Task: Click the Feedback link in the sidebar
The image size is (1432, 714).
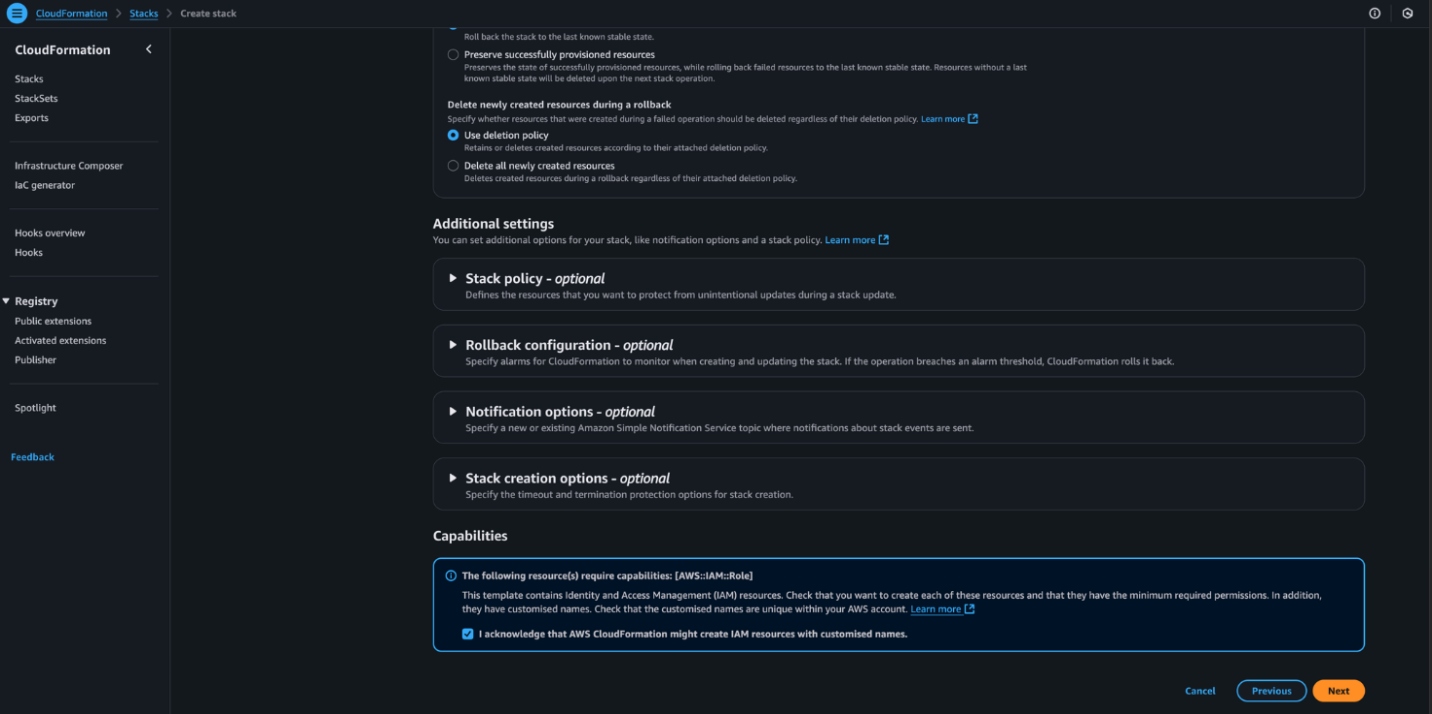Action: click(x=33, y=457)
